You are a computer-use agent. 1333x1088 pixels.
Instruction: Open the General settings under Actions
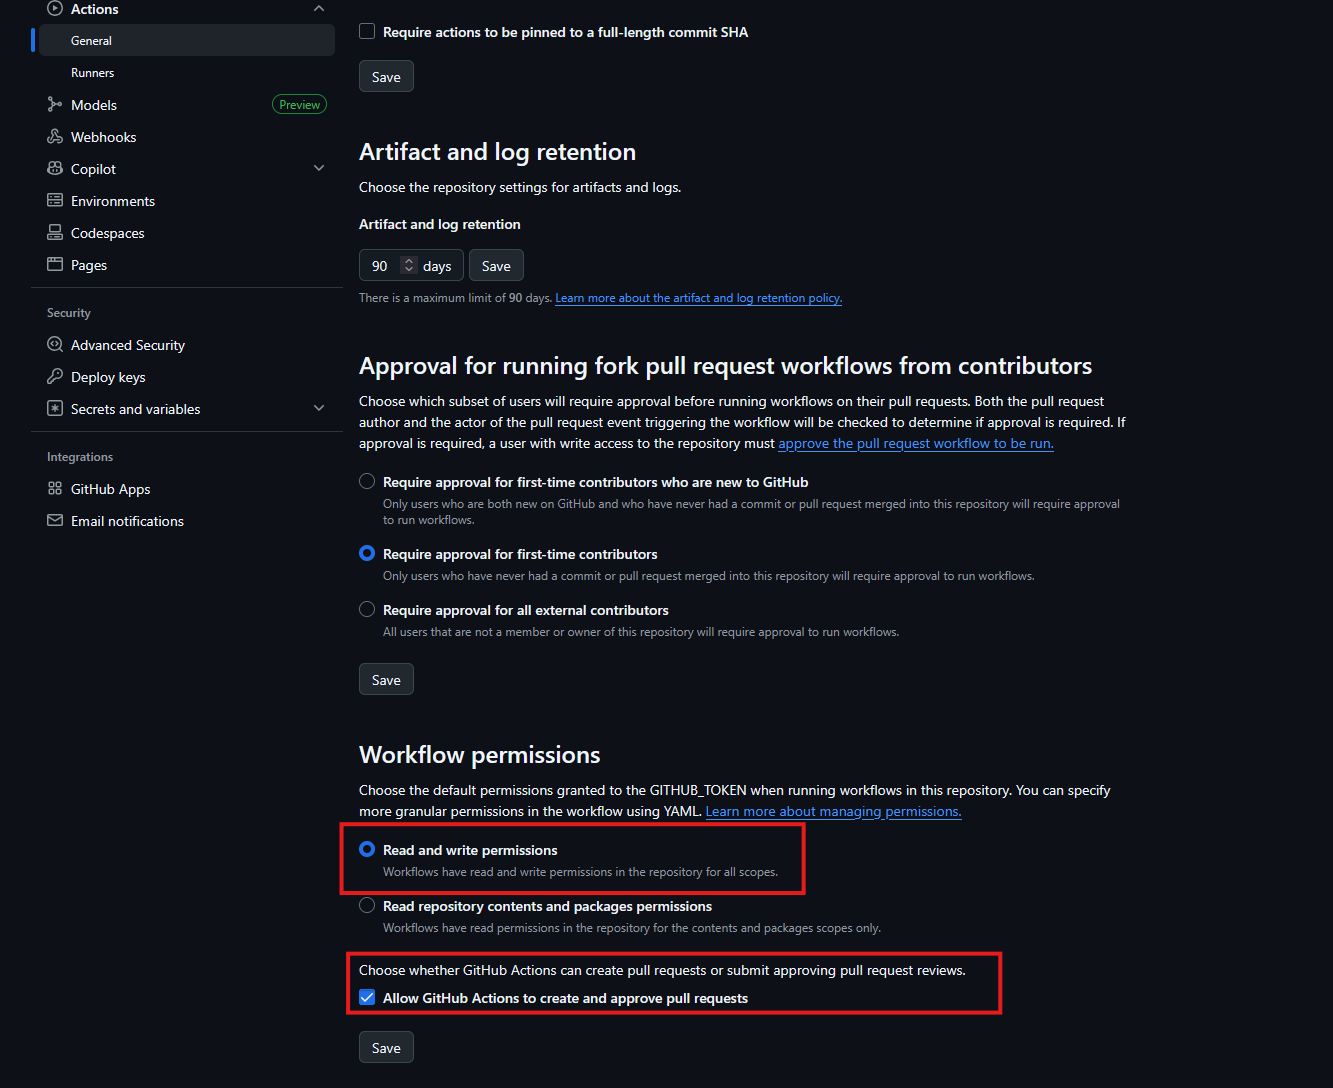[92, 40]
